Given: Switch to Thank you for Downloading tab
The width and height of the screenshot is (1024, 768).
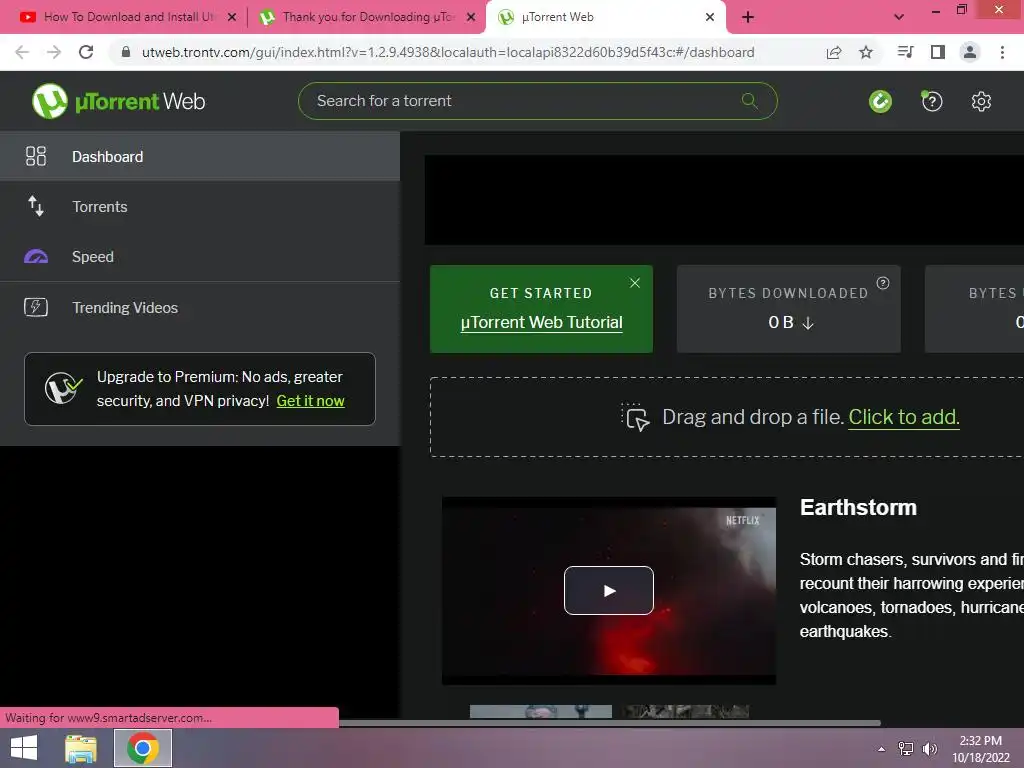Looking at the screenshot, I should point(366,17).
